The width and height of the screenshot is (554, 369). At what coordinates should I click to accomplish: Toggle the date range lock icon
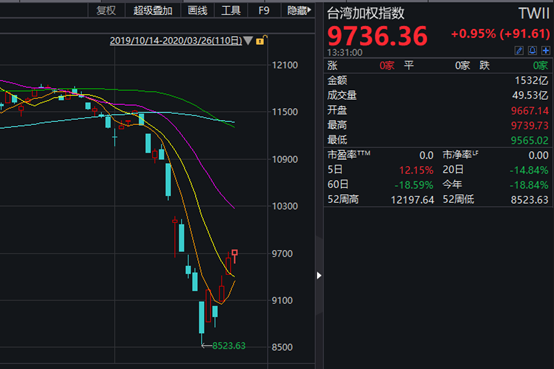(261, 40)
